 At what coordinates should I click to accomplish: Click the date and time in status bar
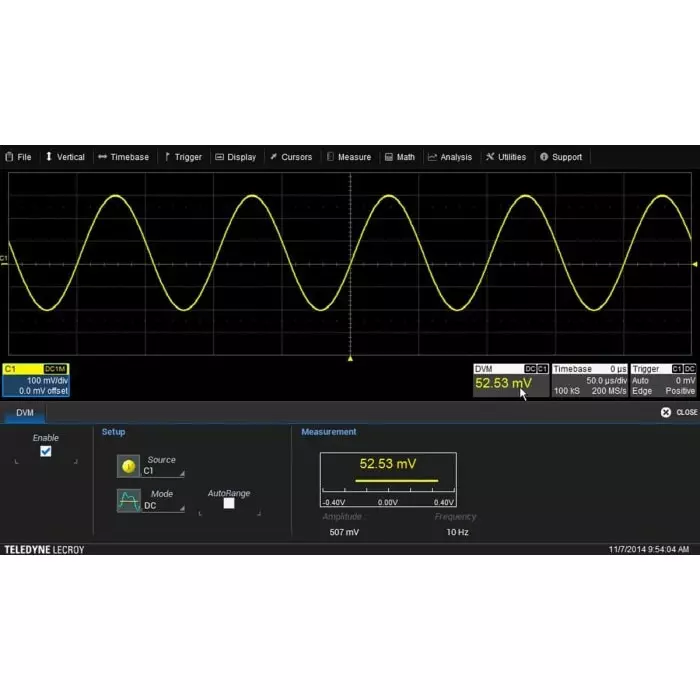pyautogui.click(x=649, y=550)
